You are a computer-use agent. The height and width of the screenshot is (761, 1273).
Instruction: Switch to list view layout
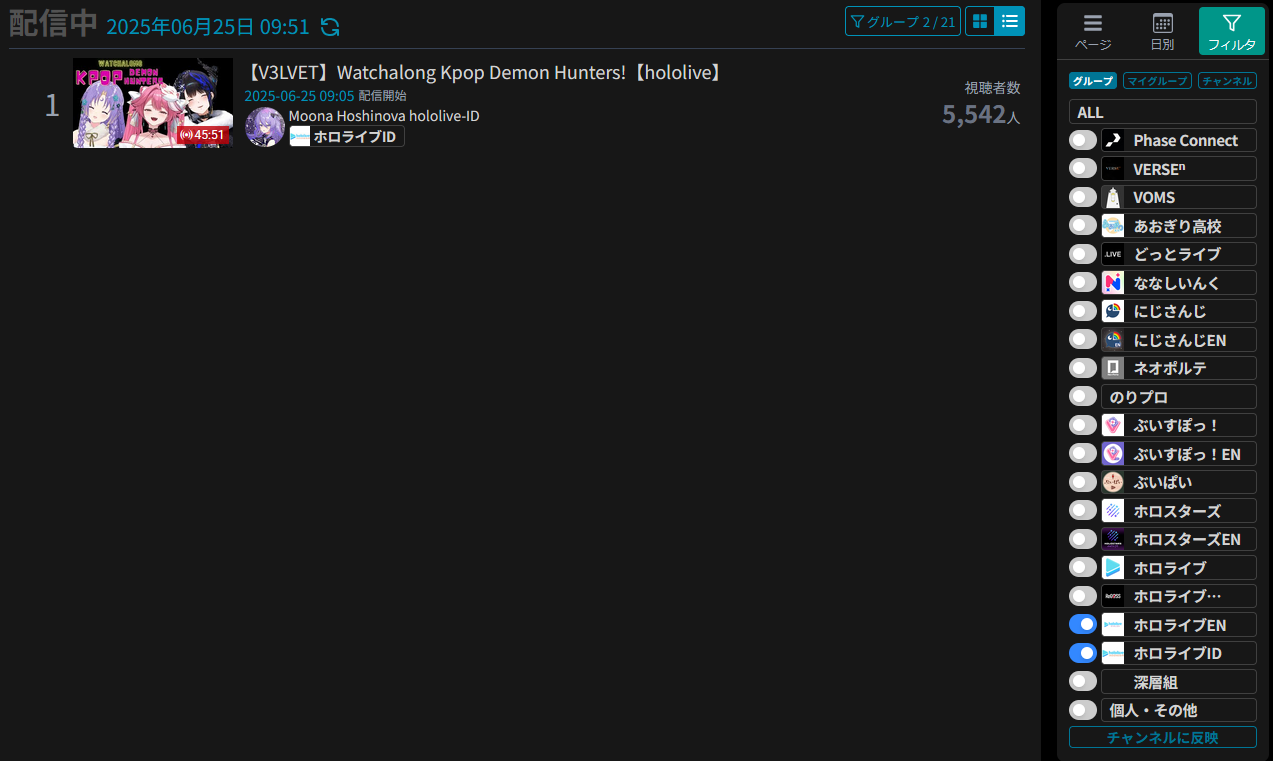click(x=1010, y=21)
